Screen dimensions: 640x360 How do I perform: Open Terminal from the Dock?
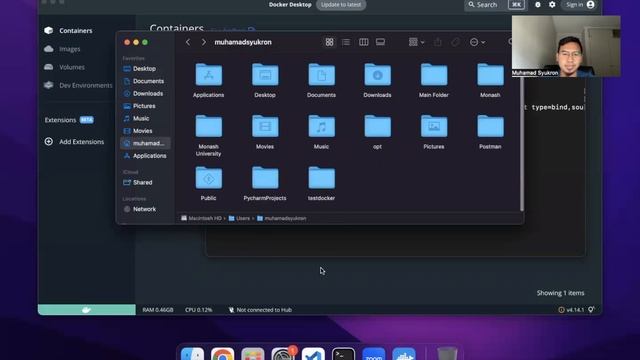[343, 354]
